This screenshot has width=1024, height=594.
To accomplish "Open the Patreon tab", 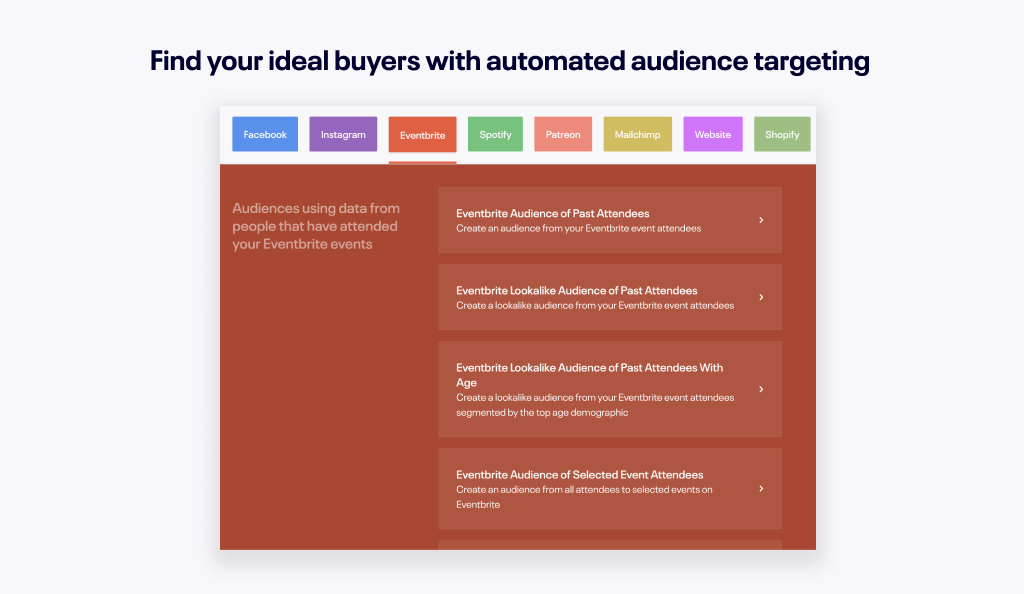I will point(563,134).
